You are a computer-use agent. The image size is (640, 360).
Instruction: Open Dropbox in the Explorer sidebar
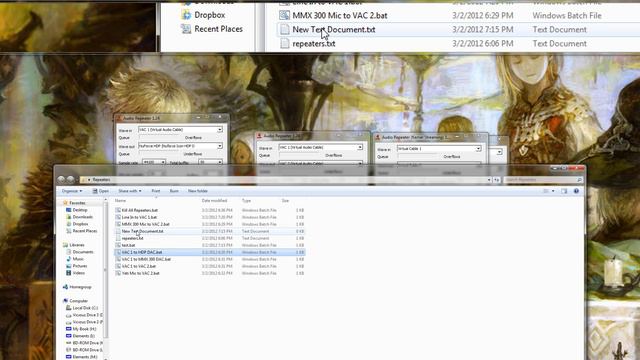click(x=77, y=224)
